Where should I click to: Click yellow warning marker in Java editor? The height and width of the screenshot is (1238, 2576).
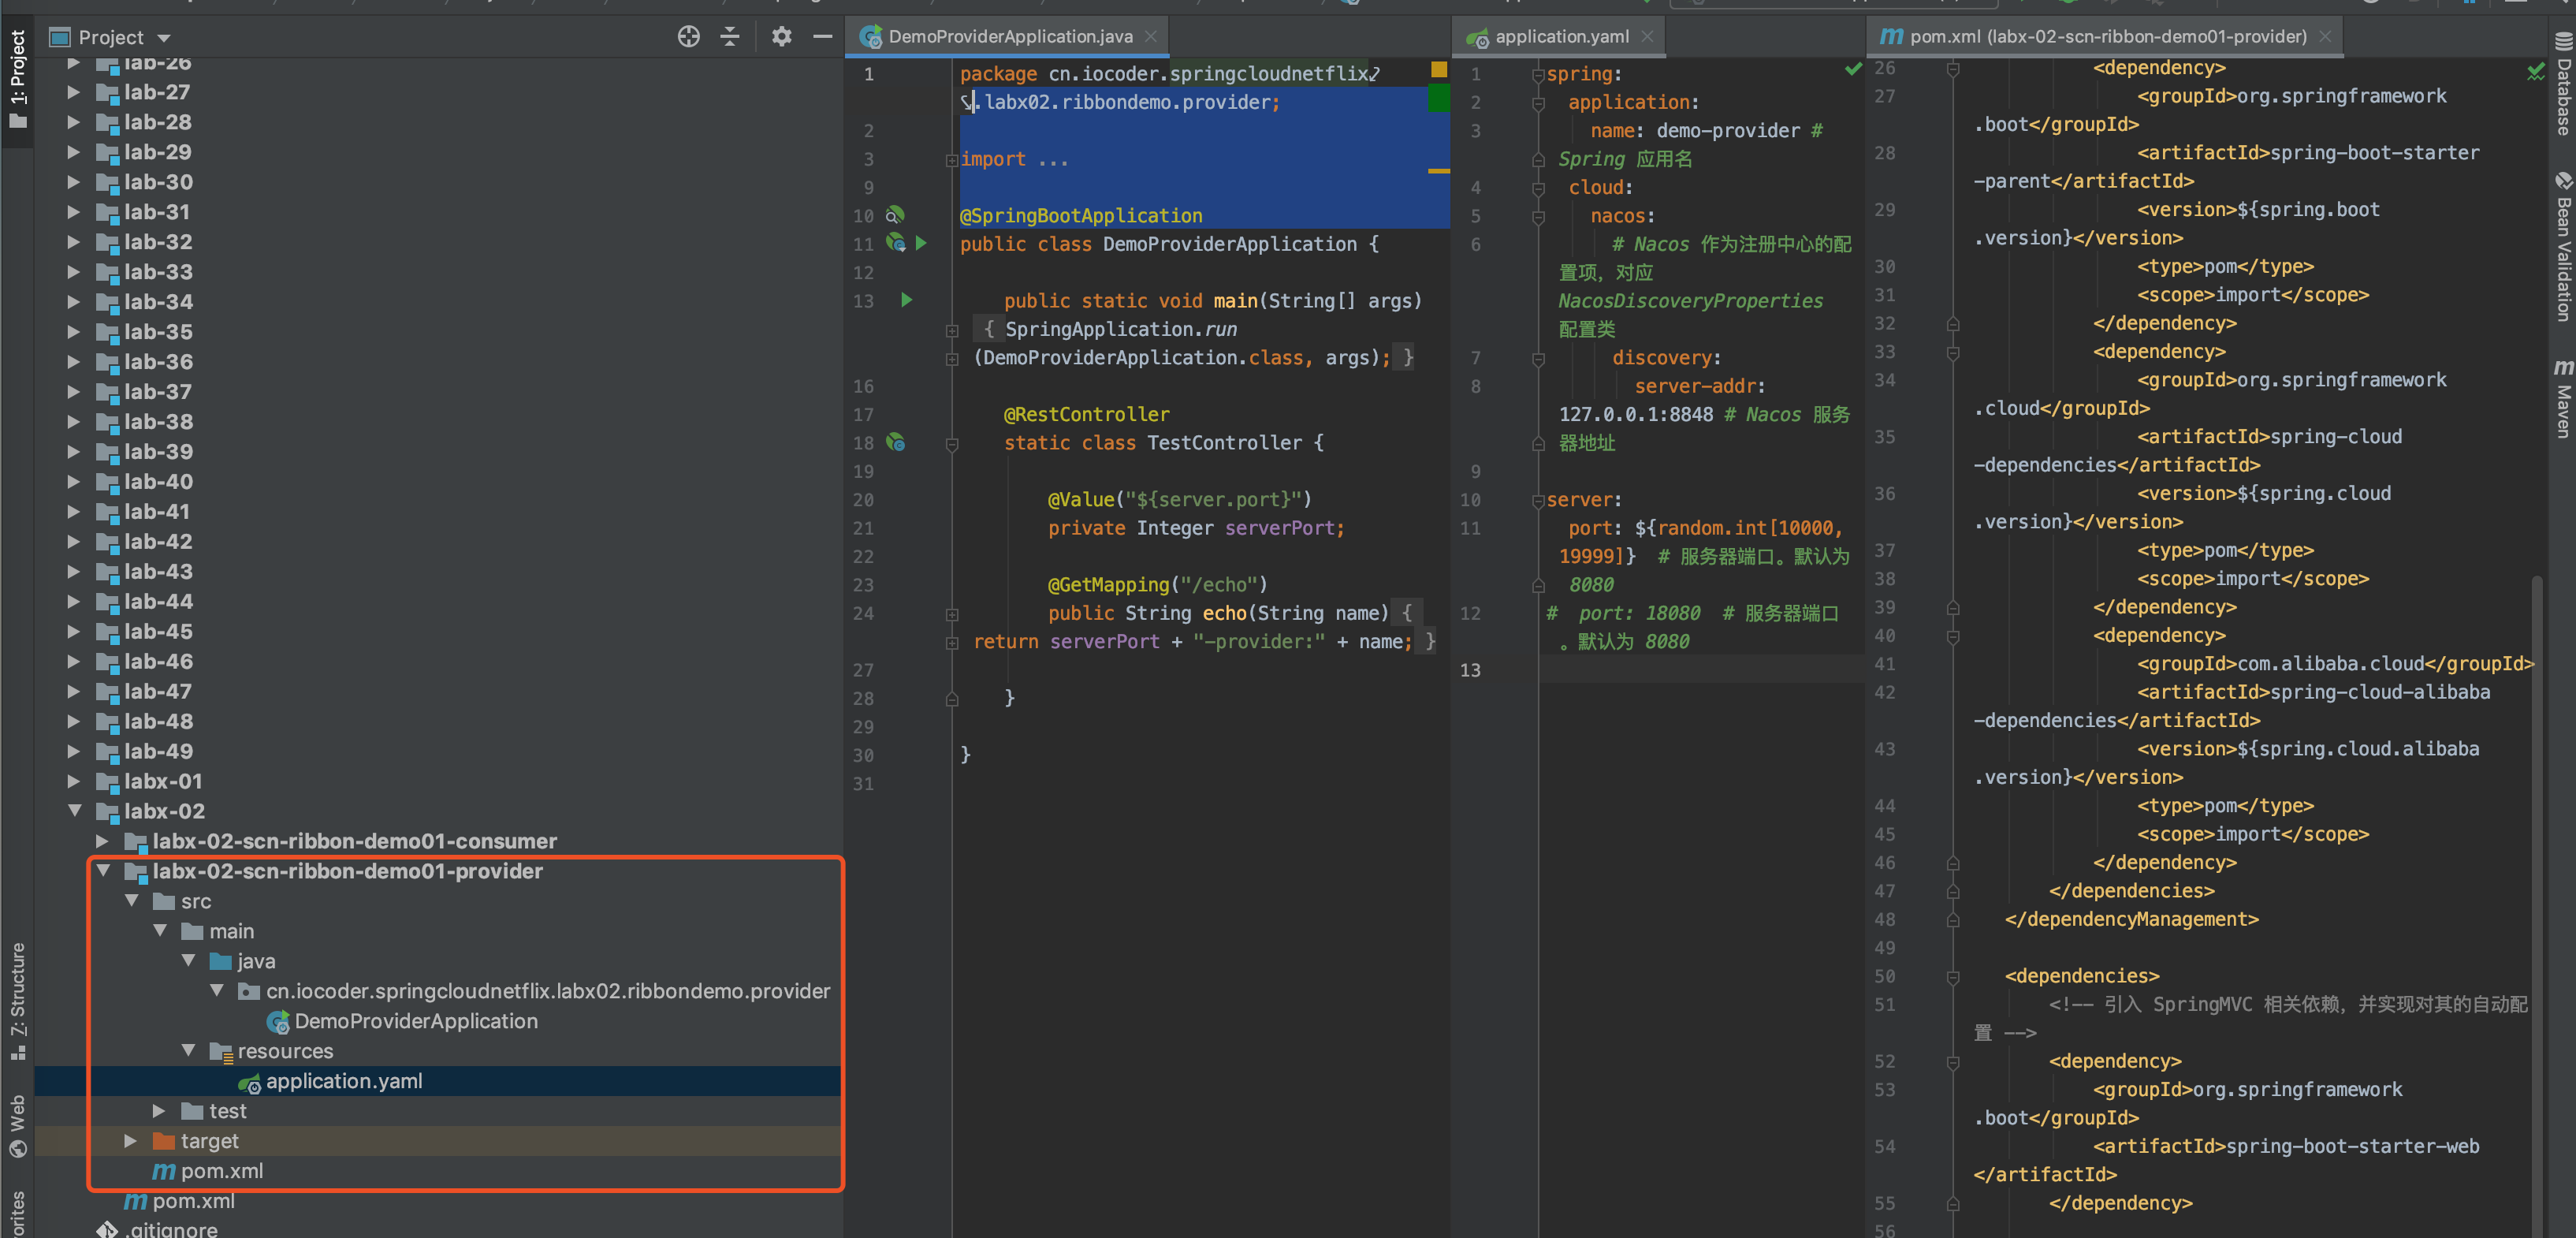[x=1439, y=69]
